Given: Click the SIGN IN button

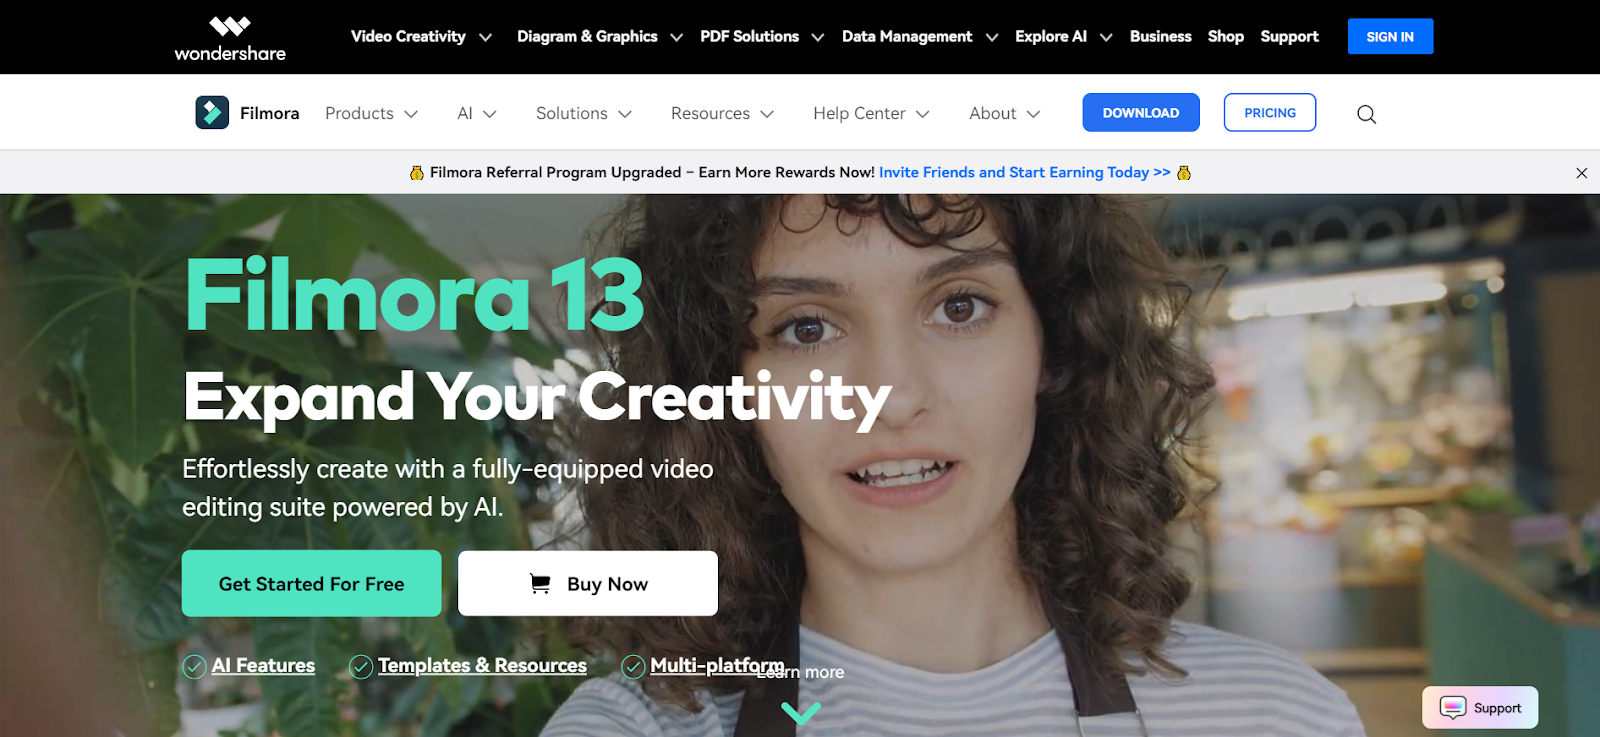Looking at the screenshot, I should coord(1390,36).
